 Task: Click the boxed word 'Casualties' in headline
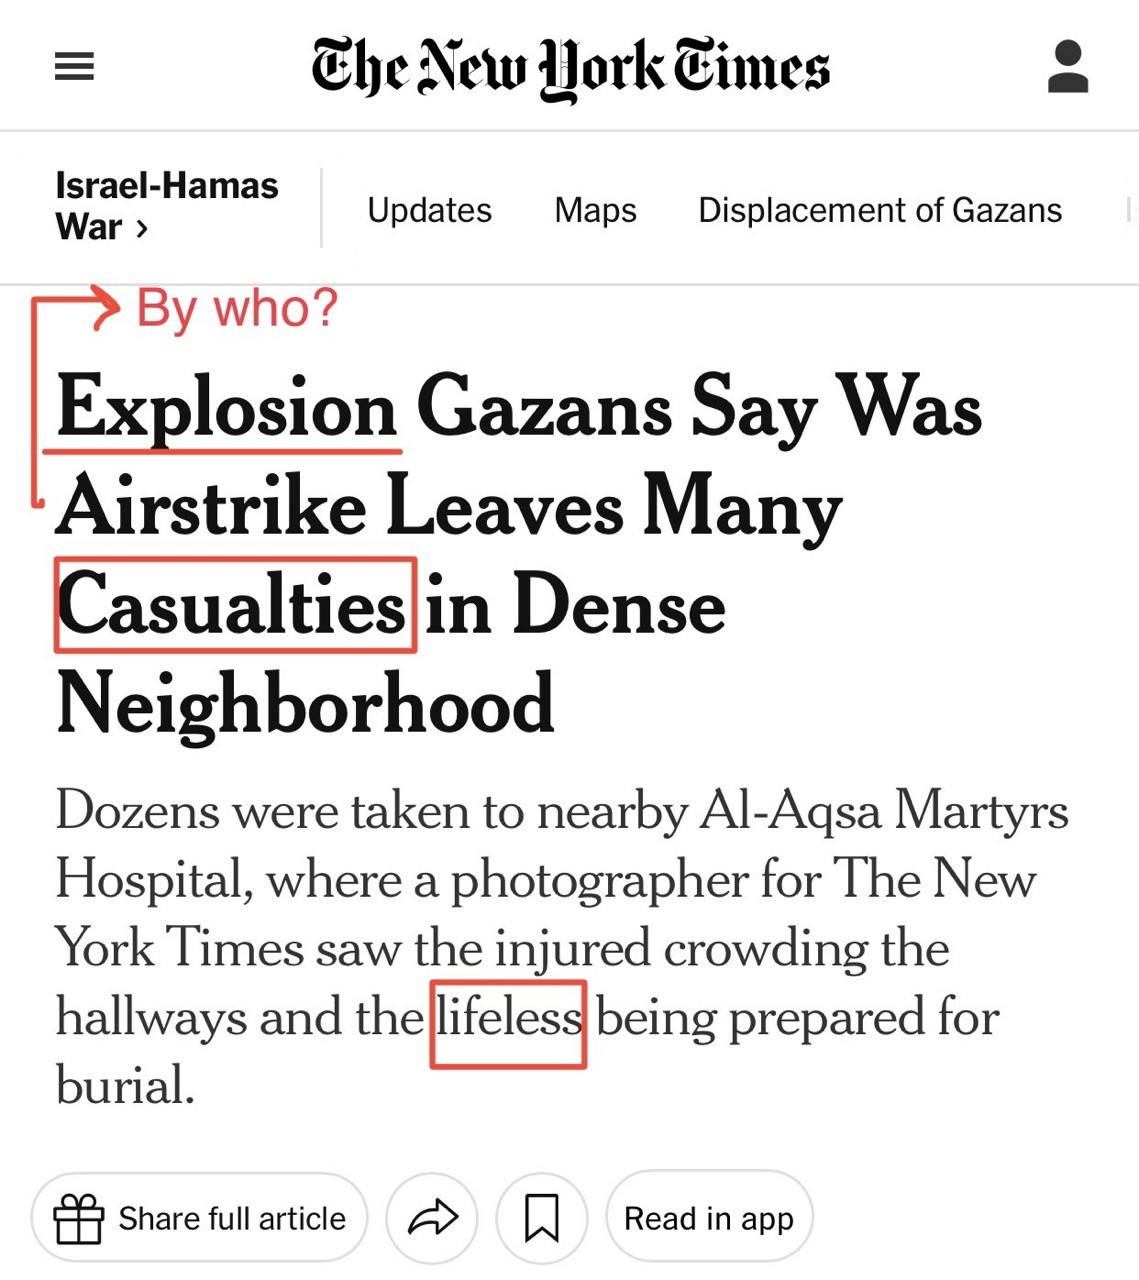point(235,605)
